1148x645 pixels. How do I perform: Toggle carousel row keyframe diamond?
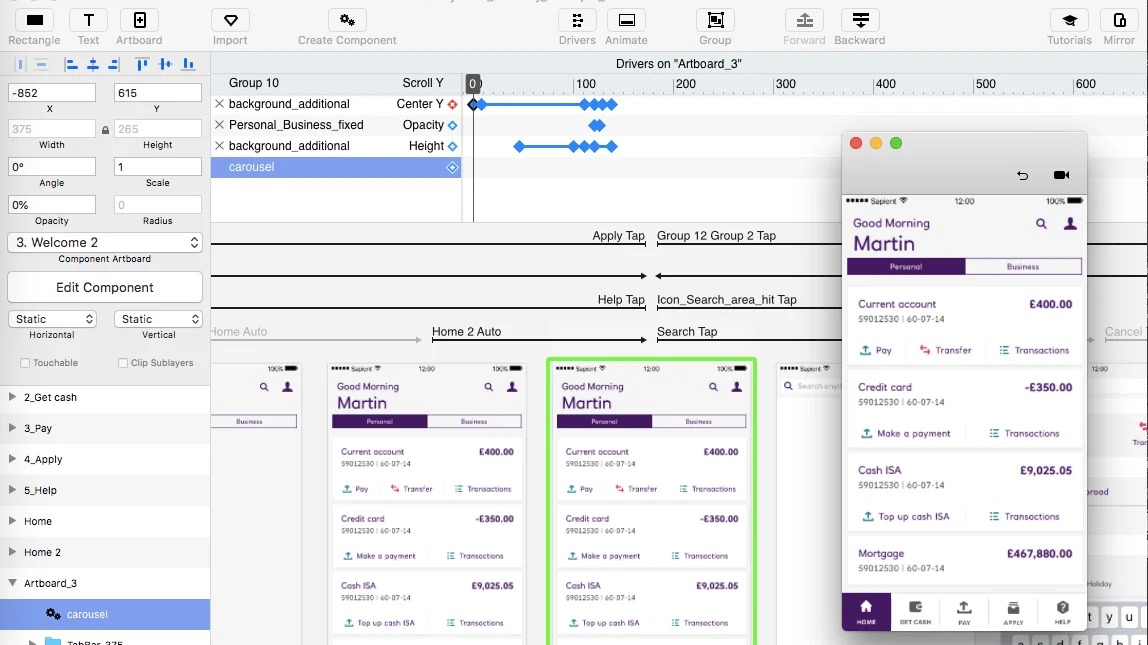coord(452,168)
